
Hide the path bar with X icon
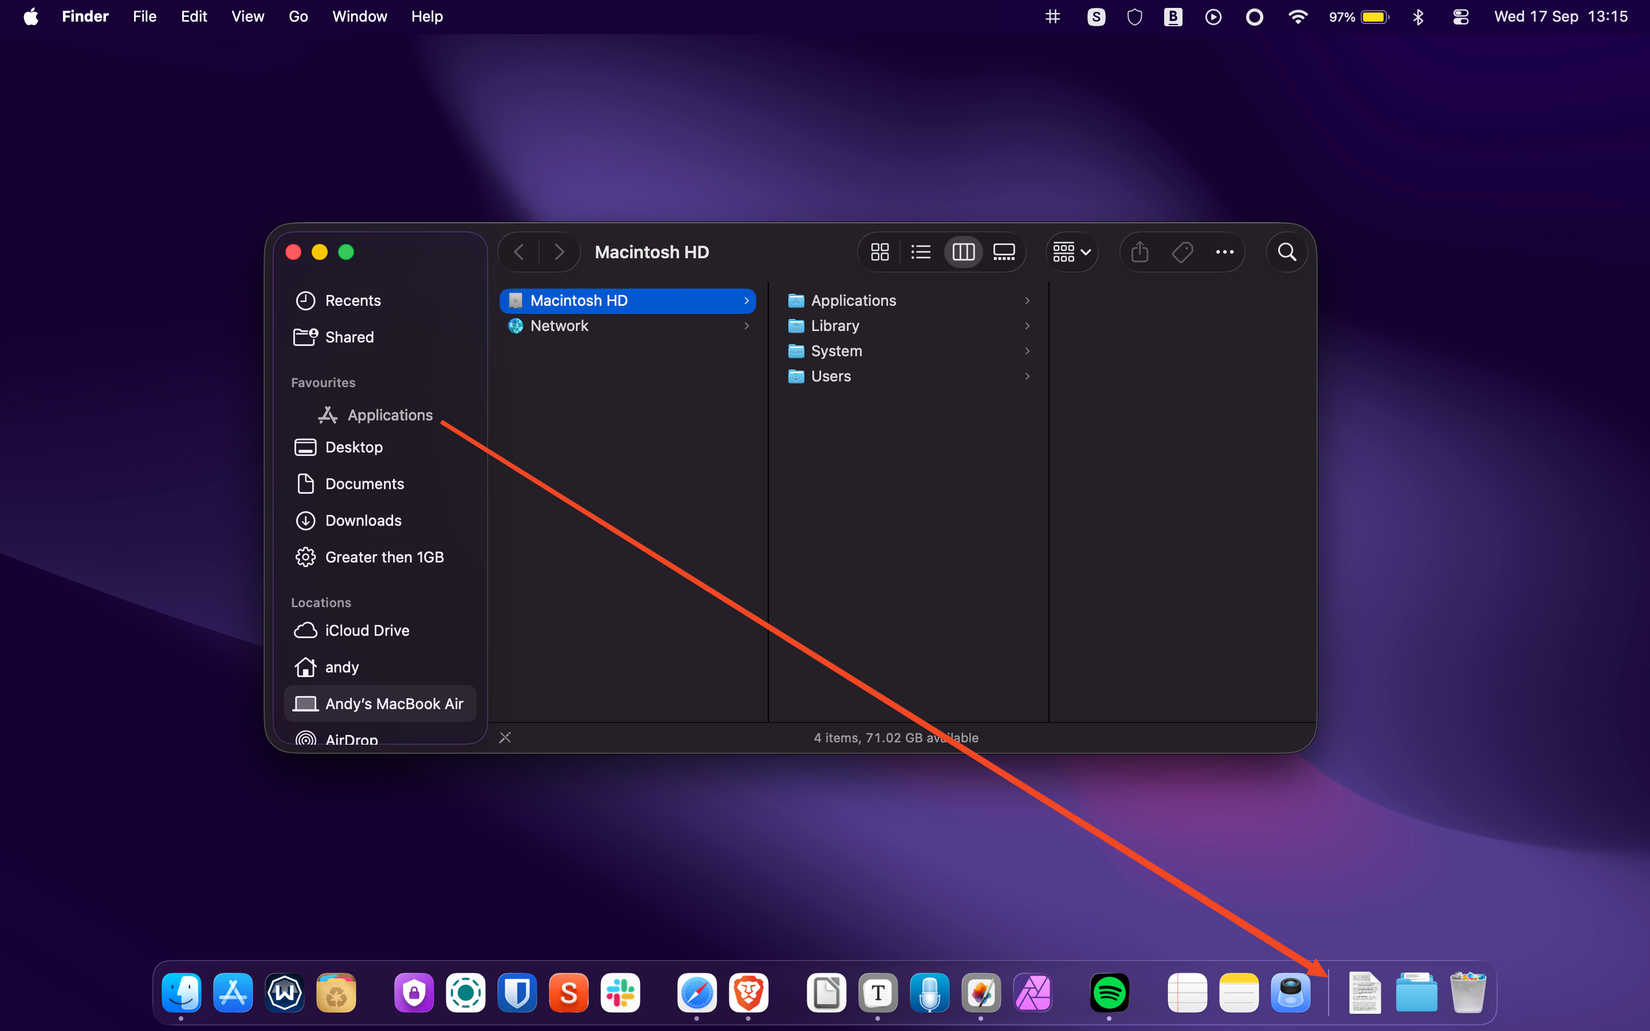pos(505,738)
